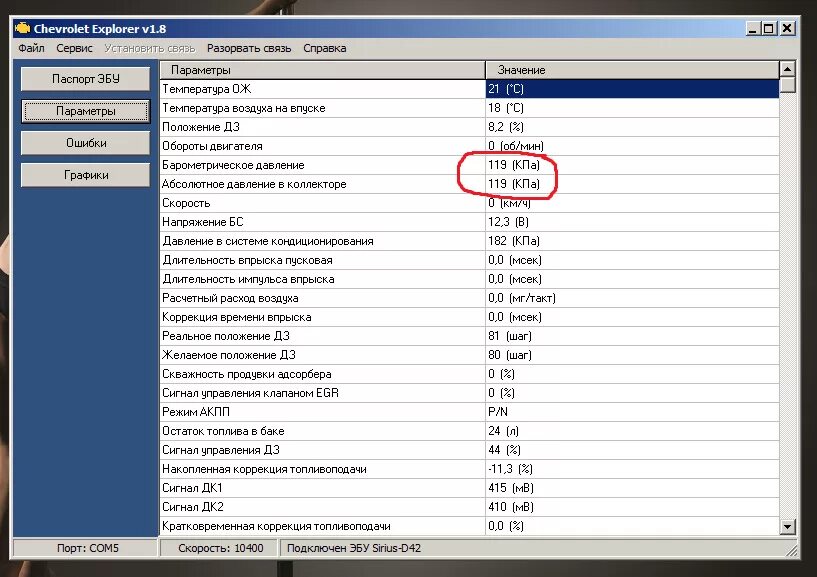Select Реальное положение ДЗ row

pos(469,336)
